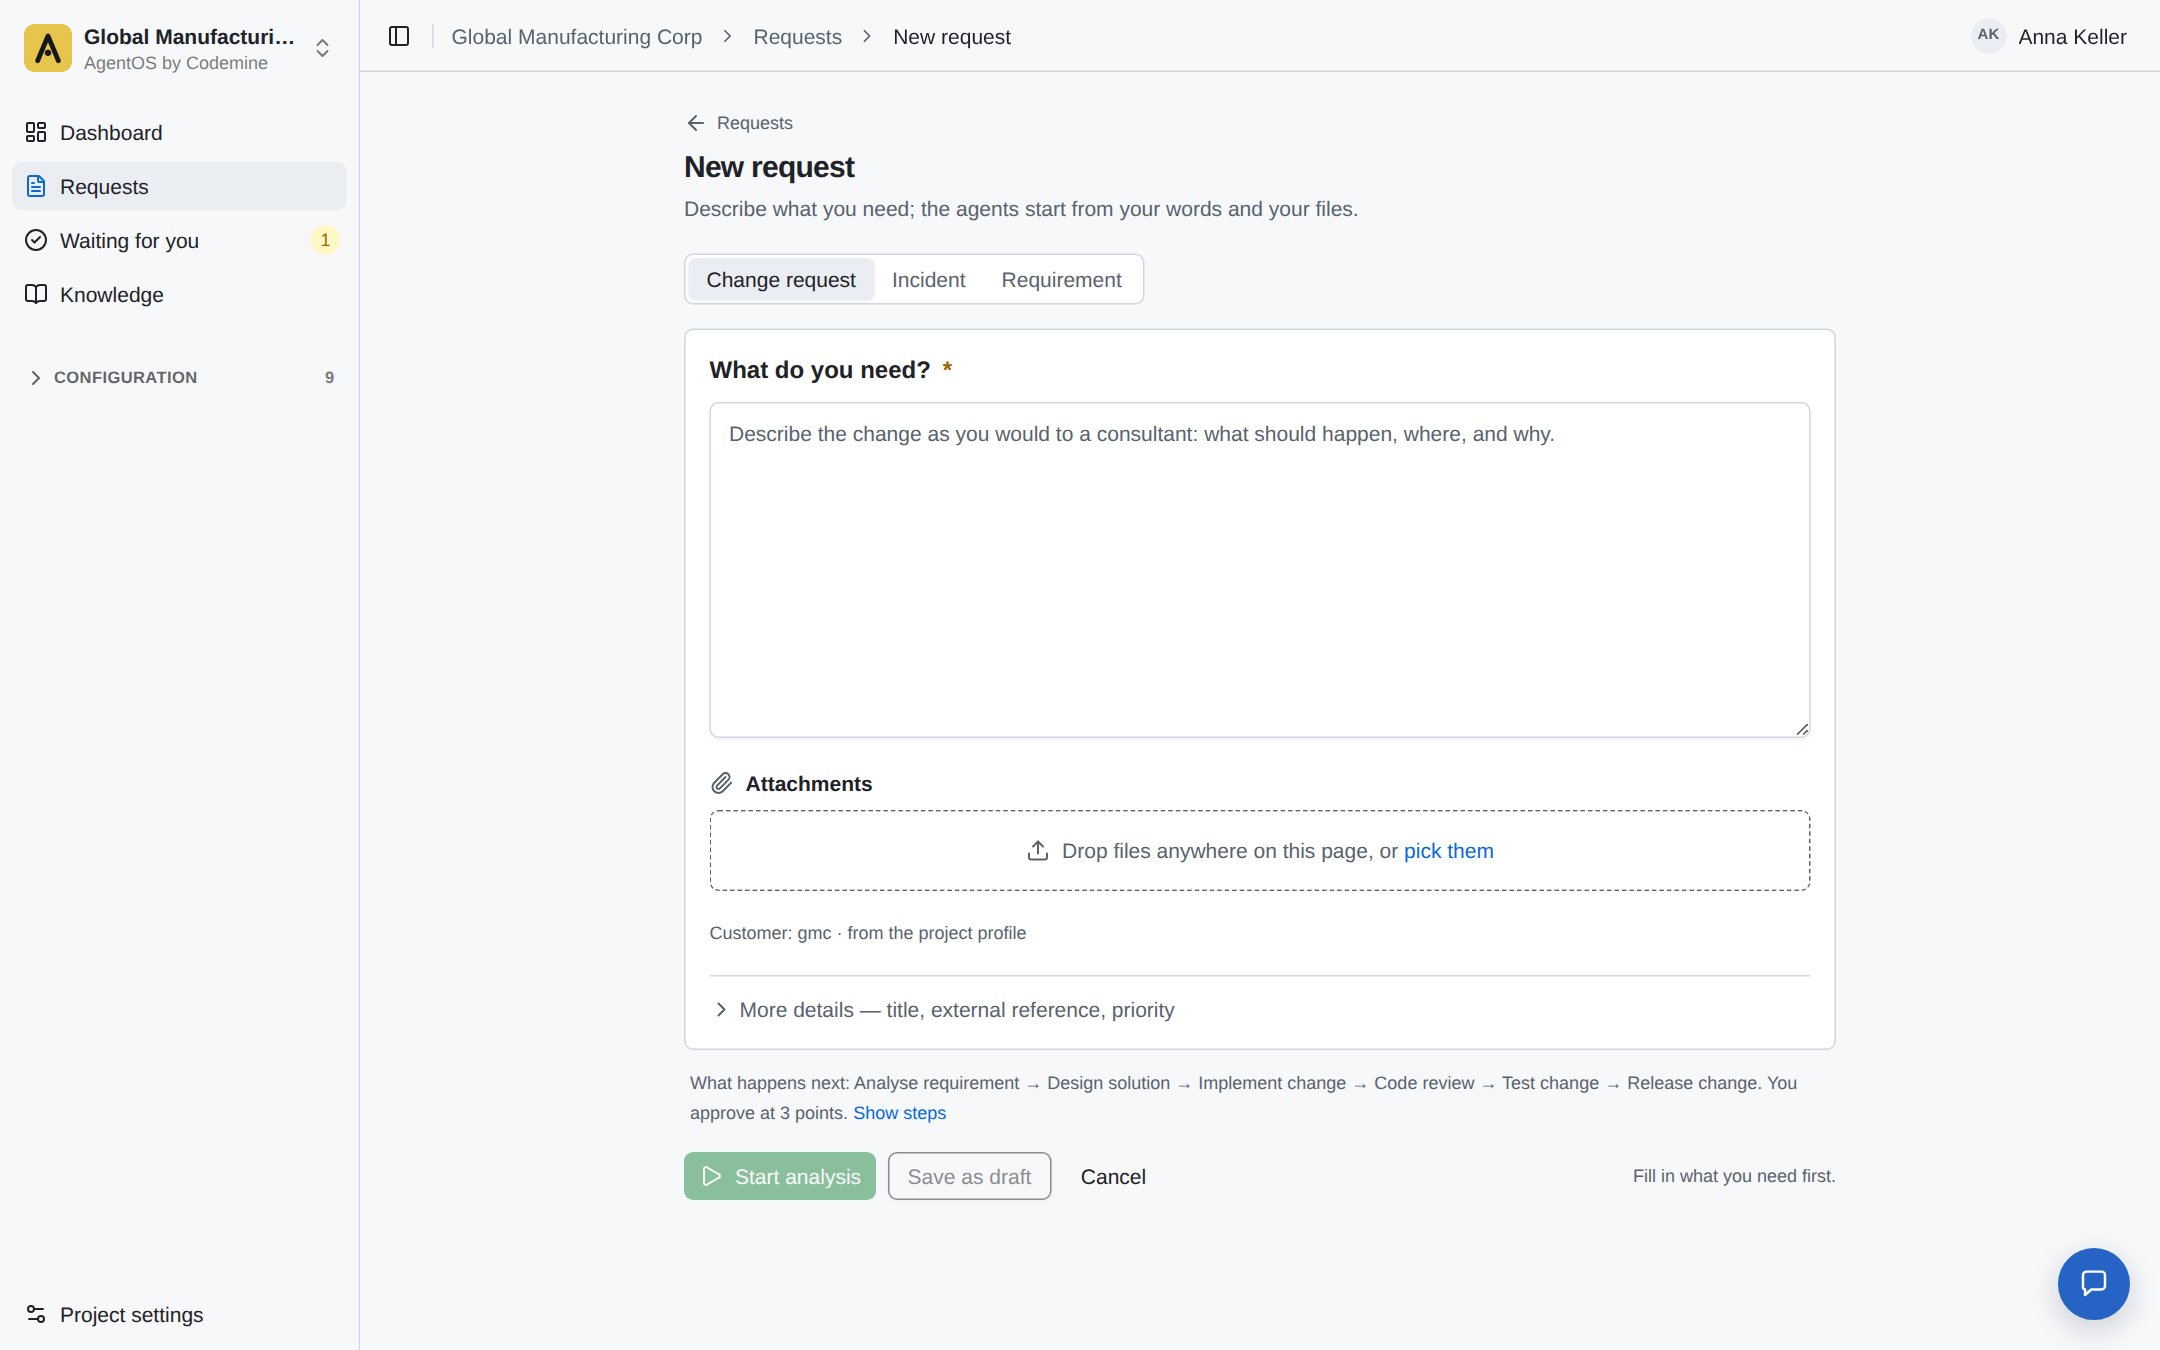Click the Anna Keller name

(2072, 37)
